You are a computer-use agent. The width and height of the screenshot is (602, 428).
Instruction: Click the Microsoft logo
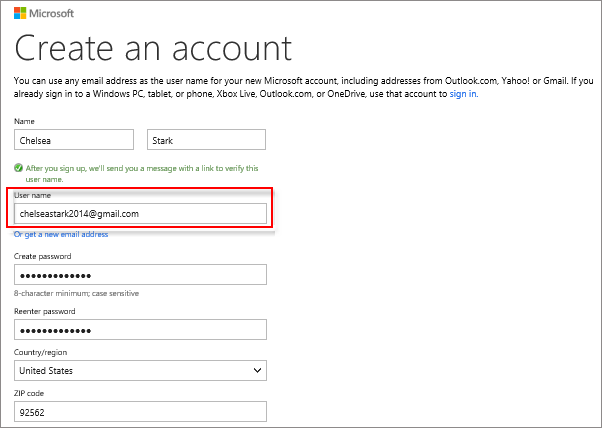click(x=44, y=13)
